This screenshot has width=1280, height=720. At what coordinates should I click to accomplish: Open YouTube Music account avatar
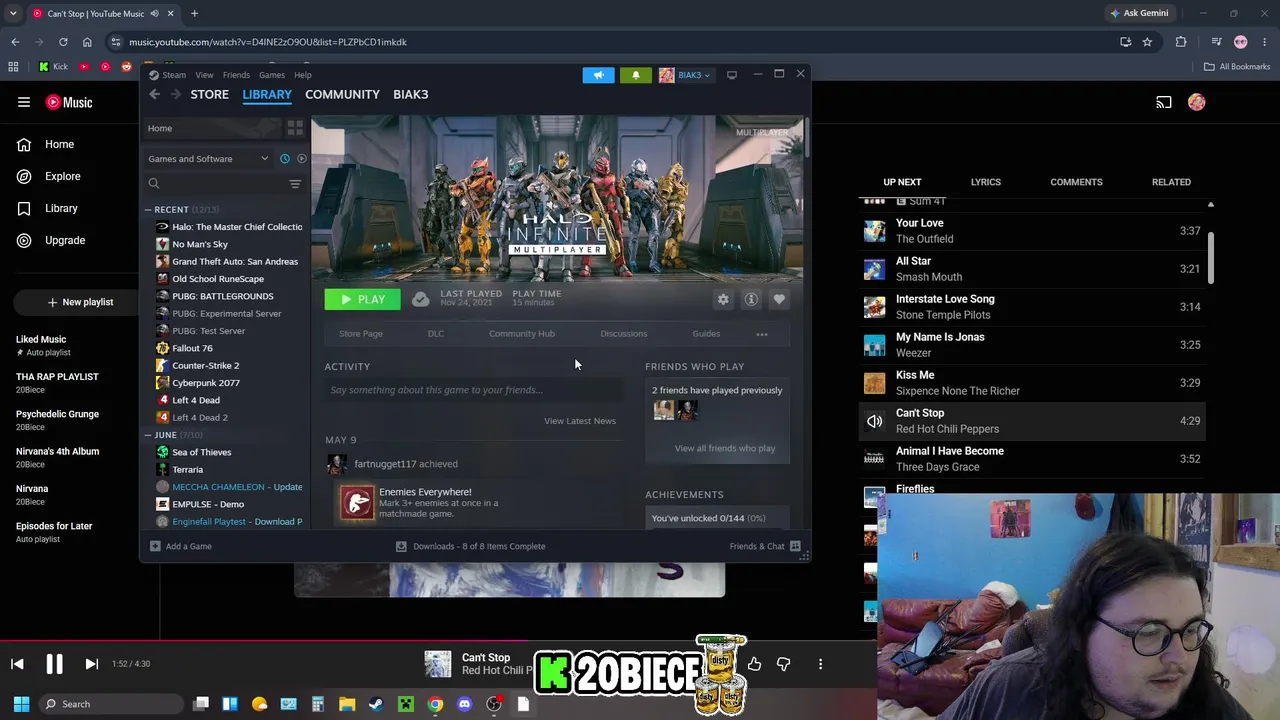(x=1196, y=102)
